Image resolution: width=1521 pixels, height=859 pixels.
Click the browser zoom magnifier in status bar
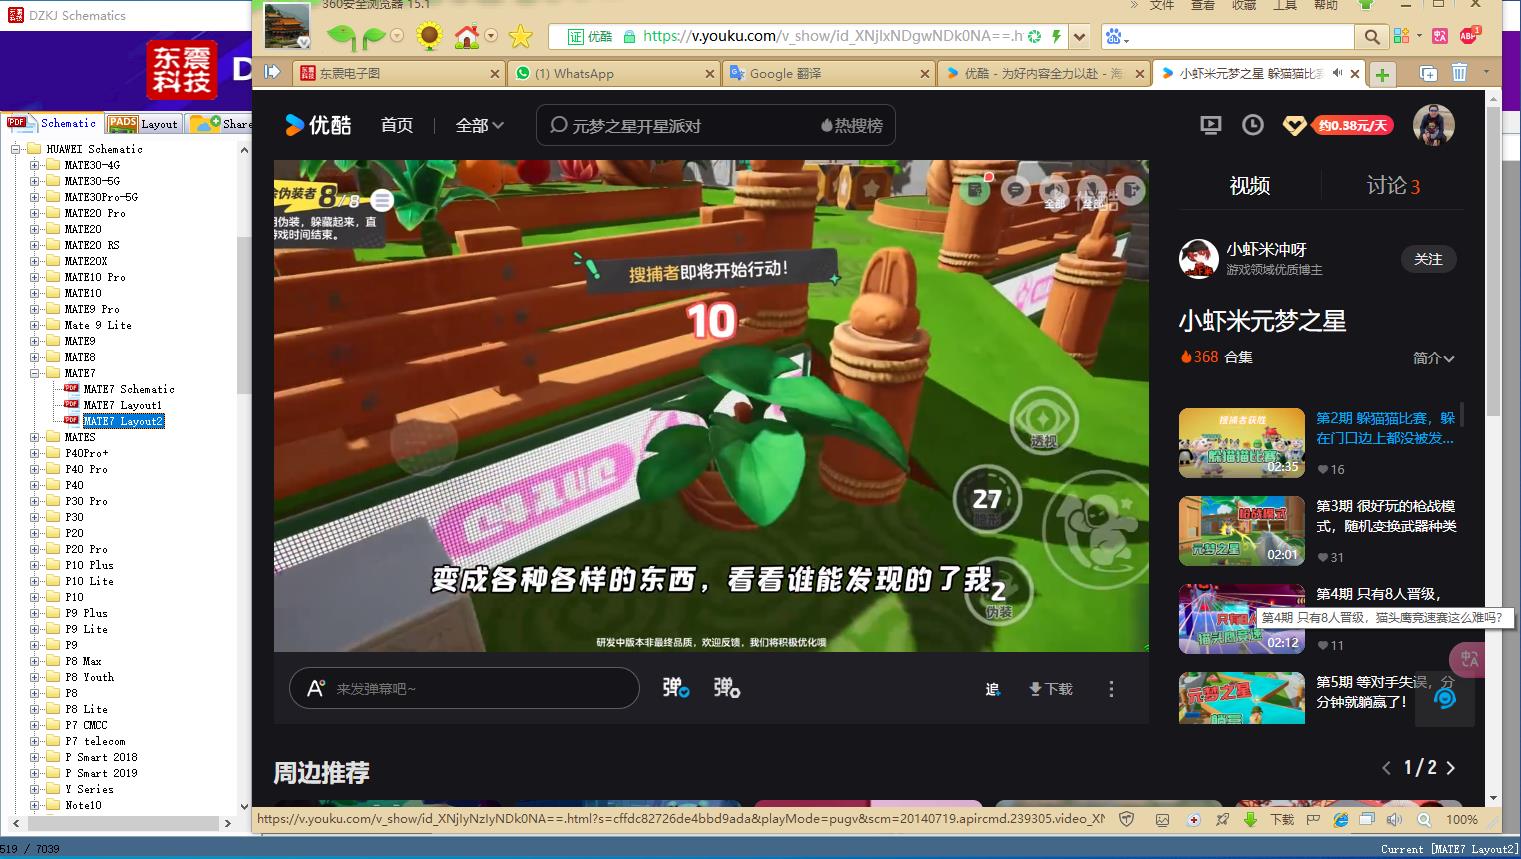(1425, 819)
